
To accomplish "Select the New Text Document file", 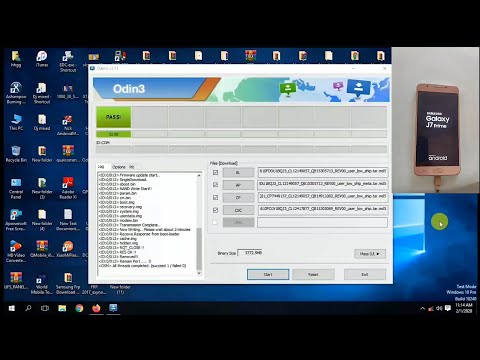I will (x=68, y=220).
